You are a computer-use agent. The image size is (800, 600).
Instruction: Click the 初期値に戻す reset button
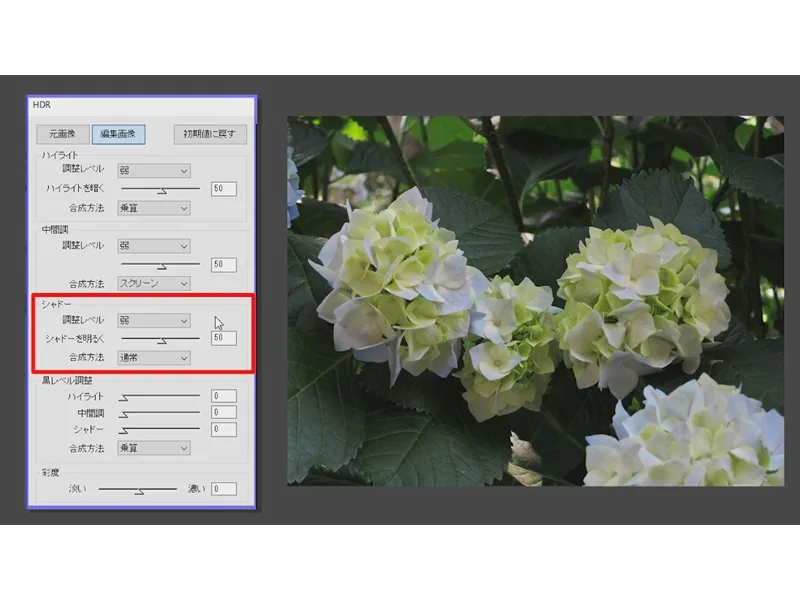coord(209,133)
